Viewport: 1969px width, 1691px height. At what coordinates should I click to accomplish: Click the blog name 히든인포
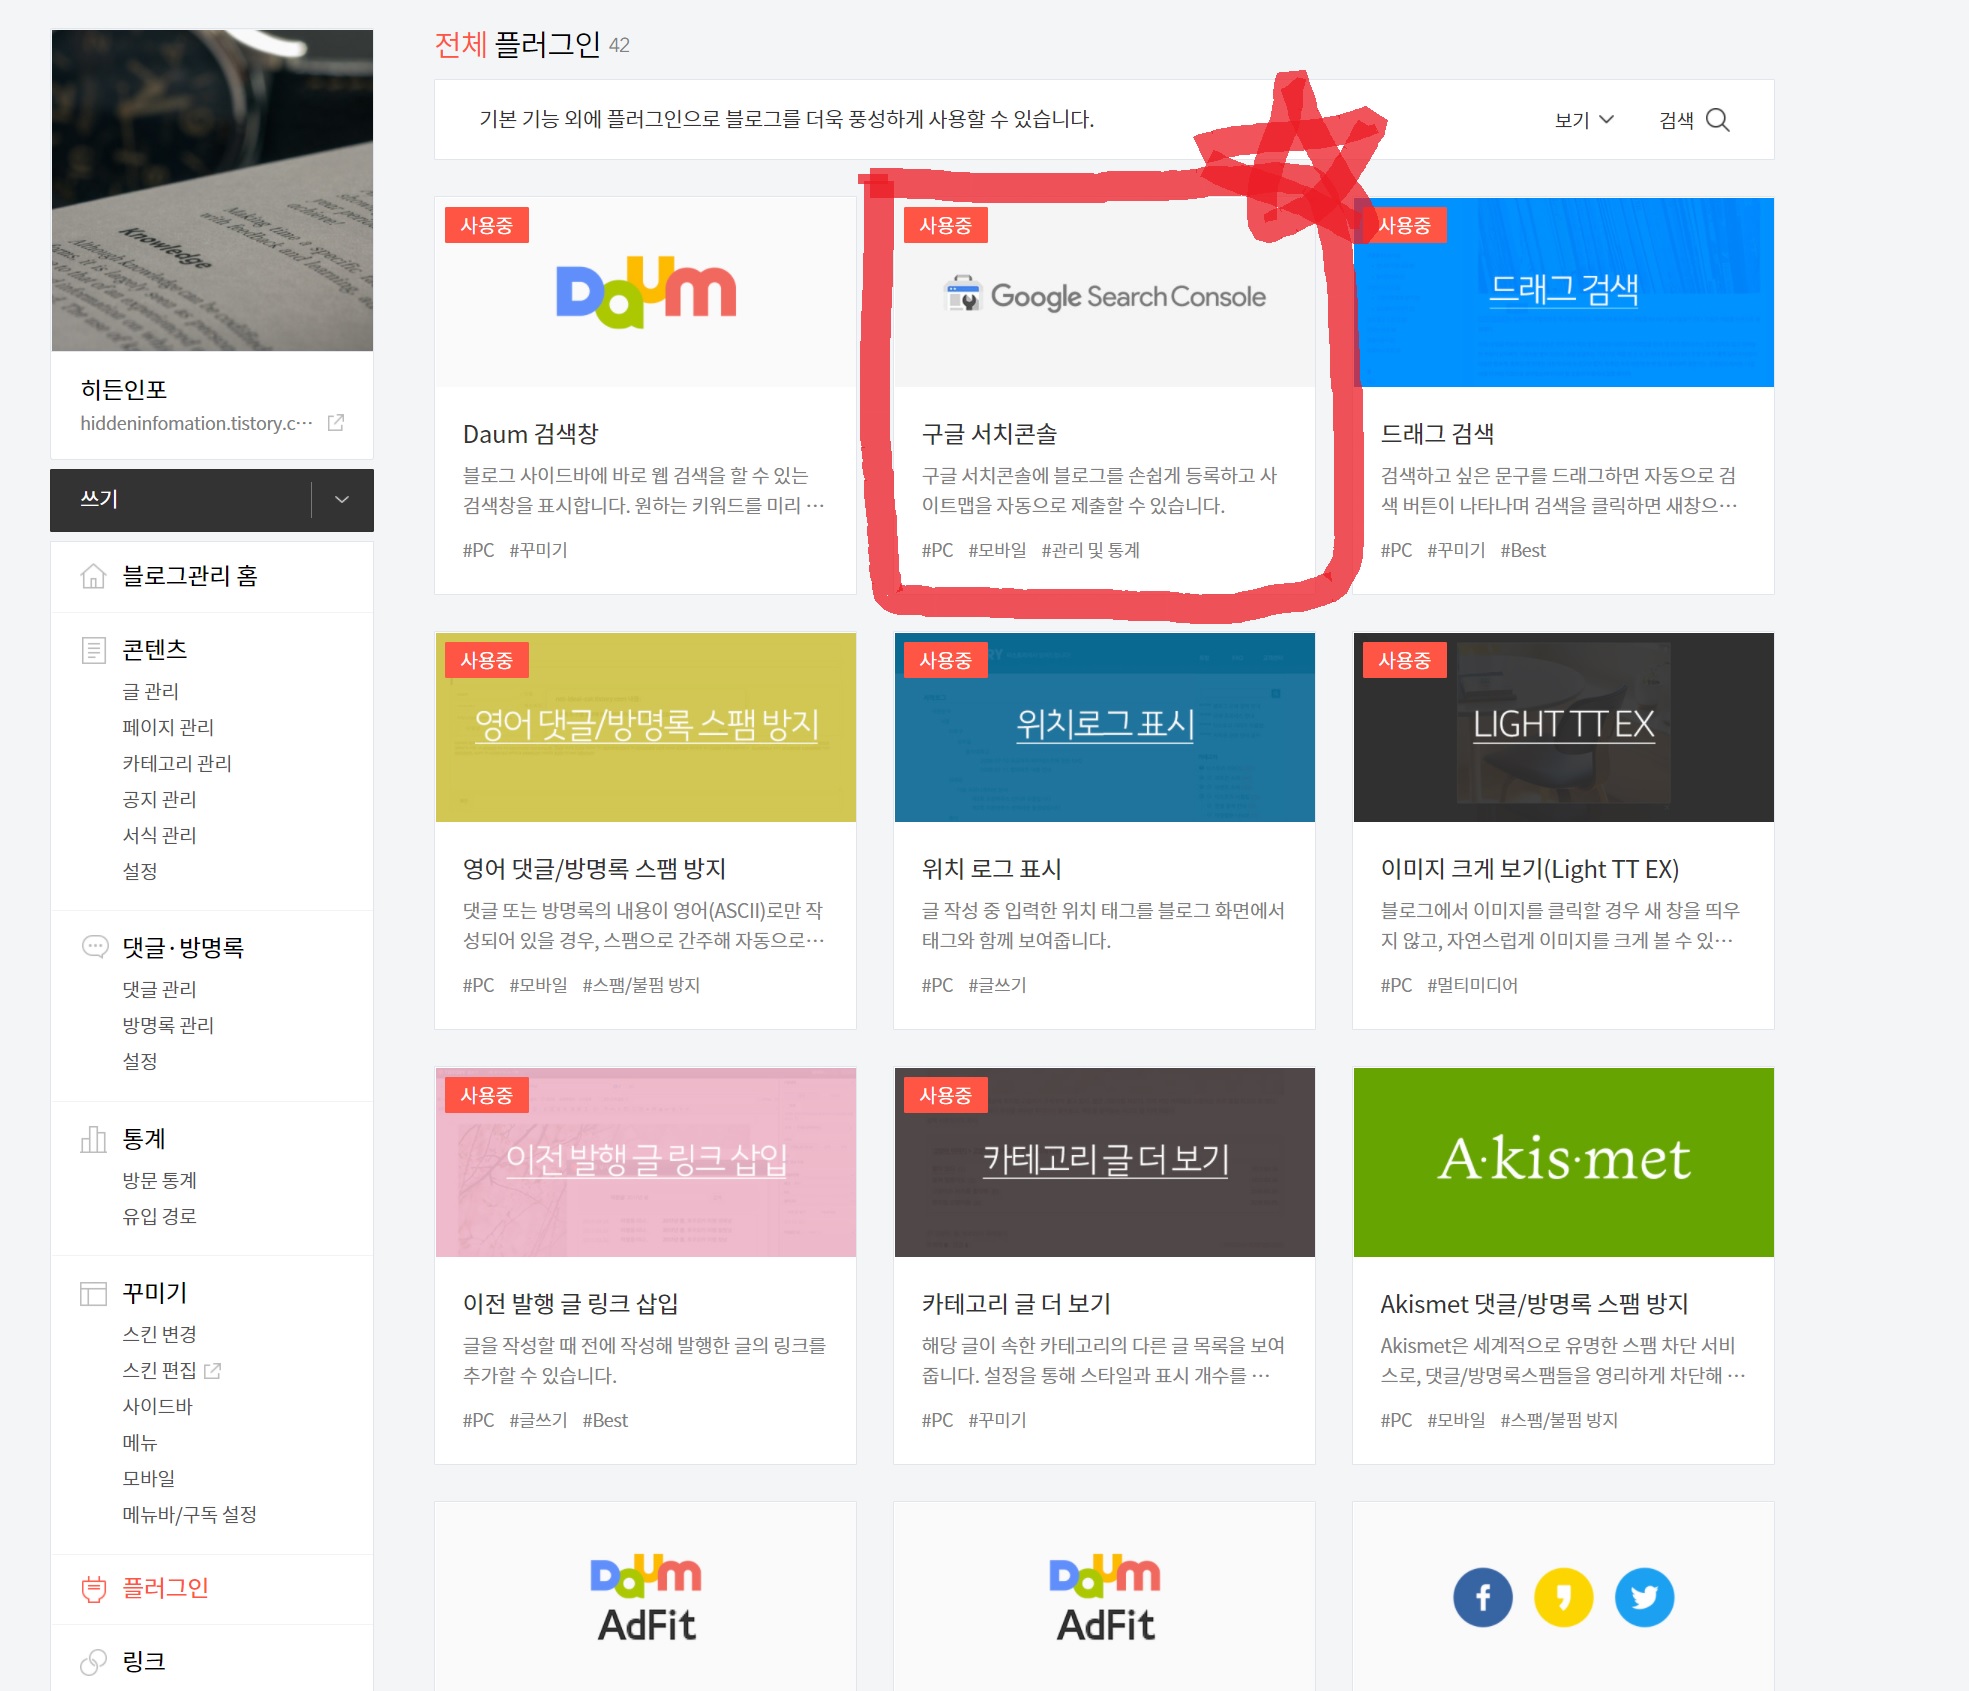[124, 389]
